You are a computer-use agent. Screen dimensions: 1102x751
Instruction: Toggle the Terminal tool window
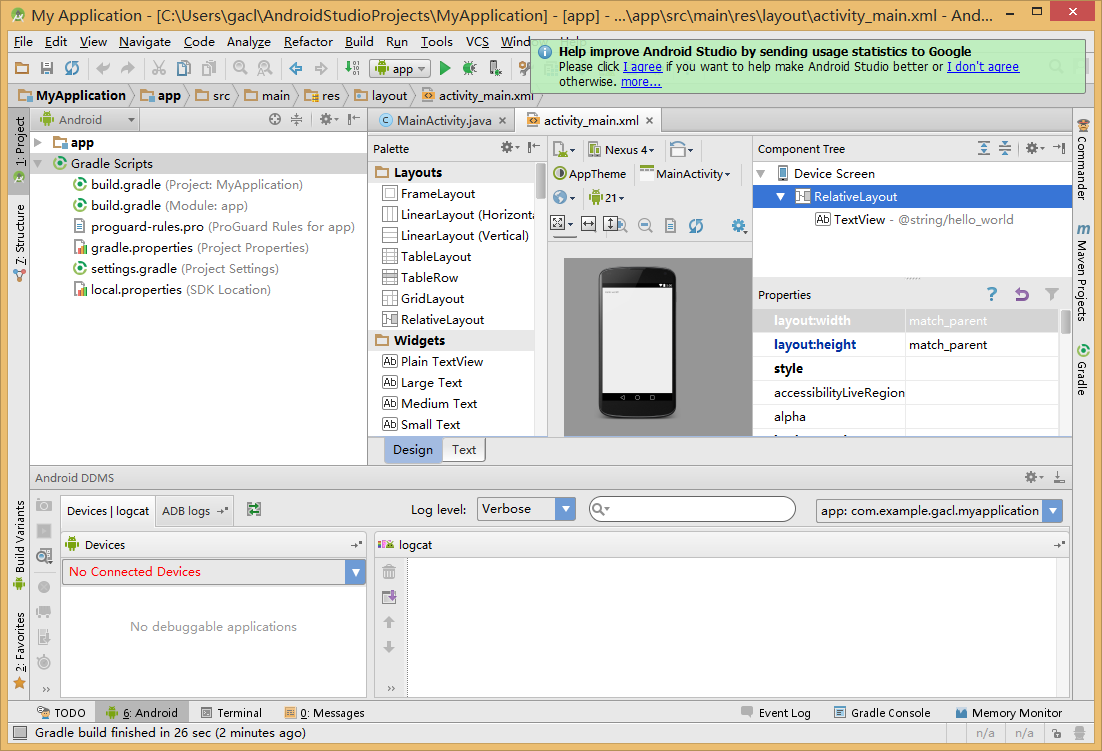coord(231,713)
